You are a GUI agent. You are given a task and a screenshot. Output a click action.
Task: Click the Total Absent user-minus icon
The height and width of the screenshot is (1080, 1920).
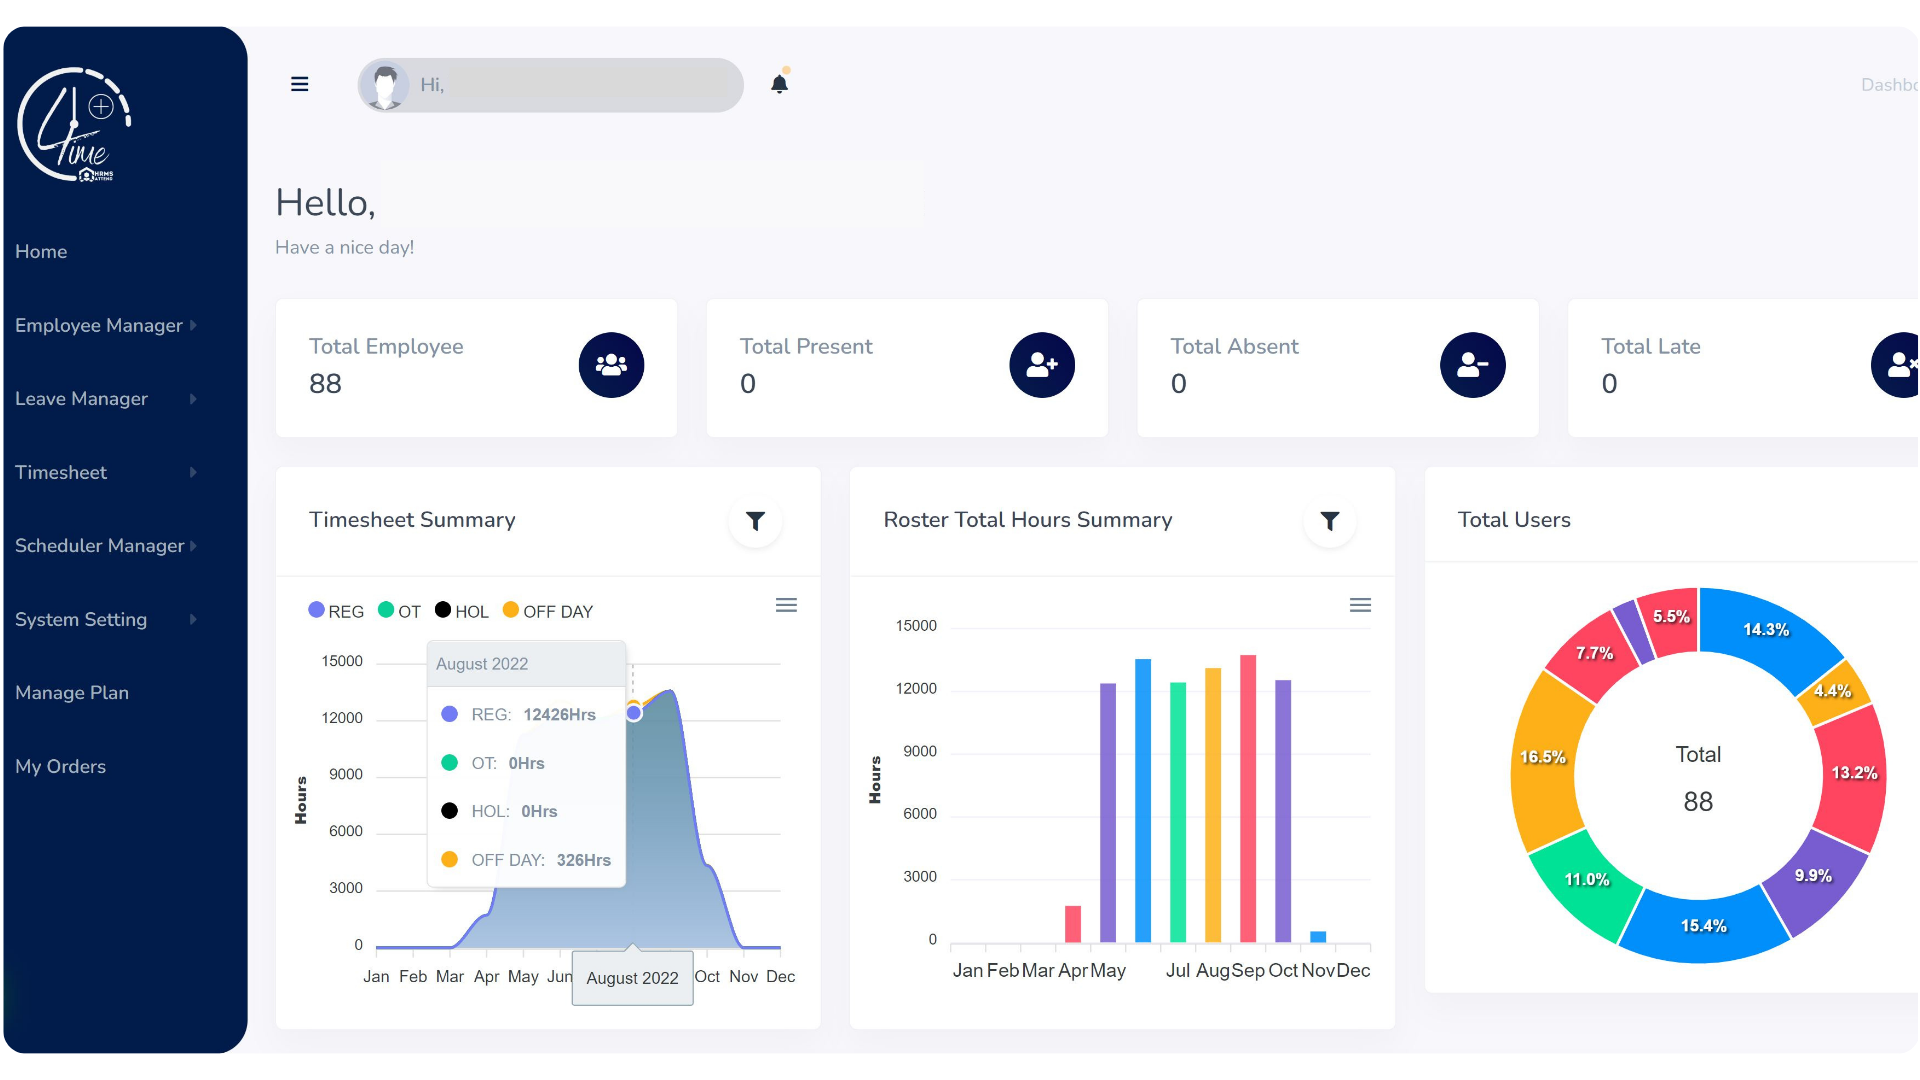coord(1472,365)
